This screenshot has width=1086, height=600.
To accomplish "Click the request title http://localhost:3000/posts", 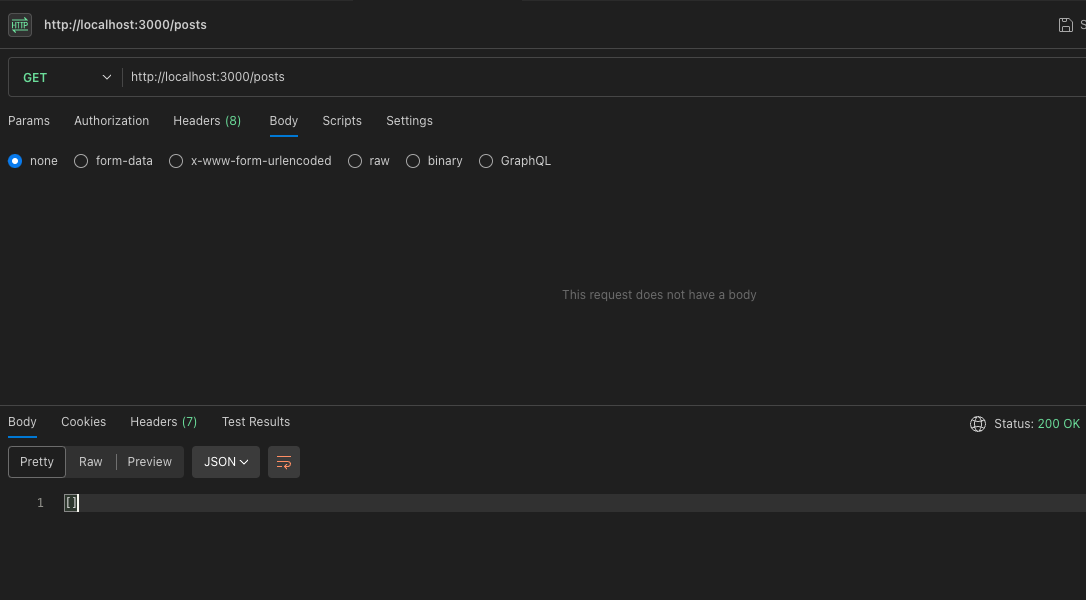I will coord(125,25).
